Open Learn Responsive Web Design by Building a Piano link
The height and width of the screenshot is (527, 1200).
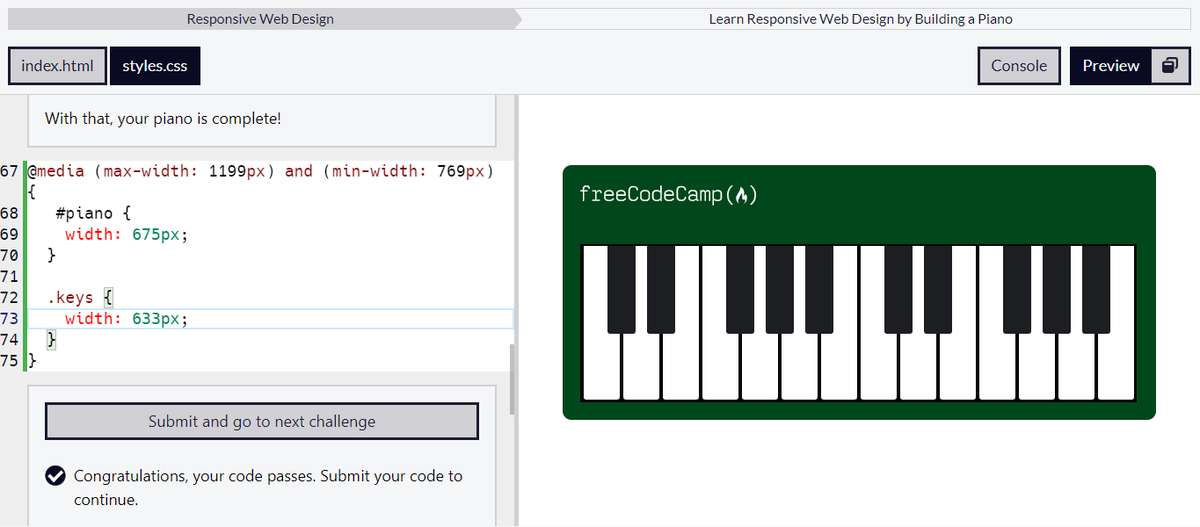click(860, 19)
